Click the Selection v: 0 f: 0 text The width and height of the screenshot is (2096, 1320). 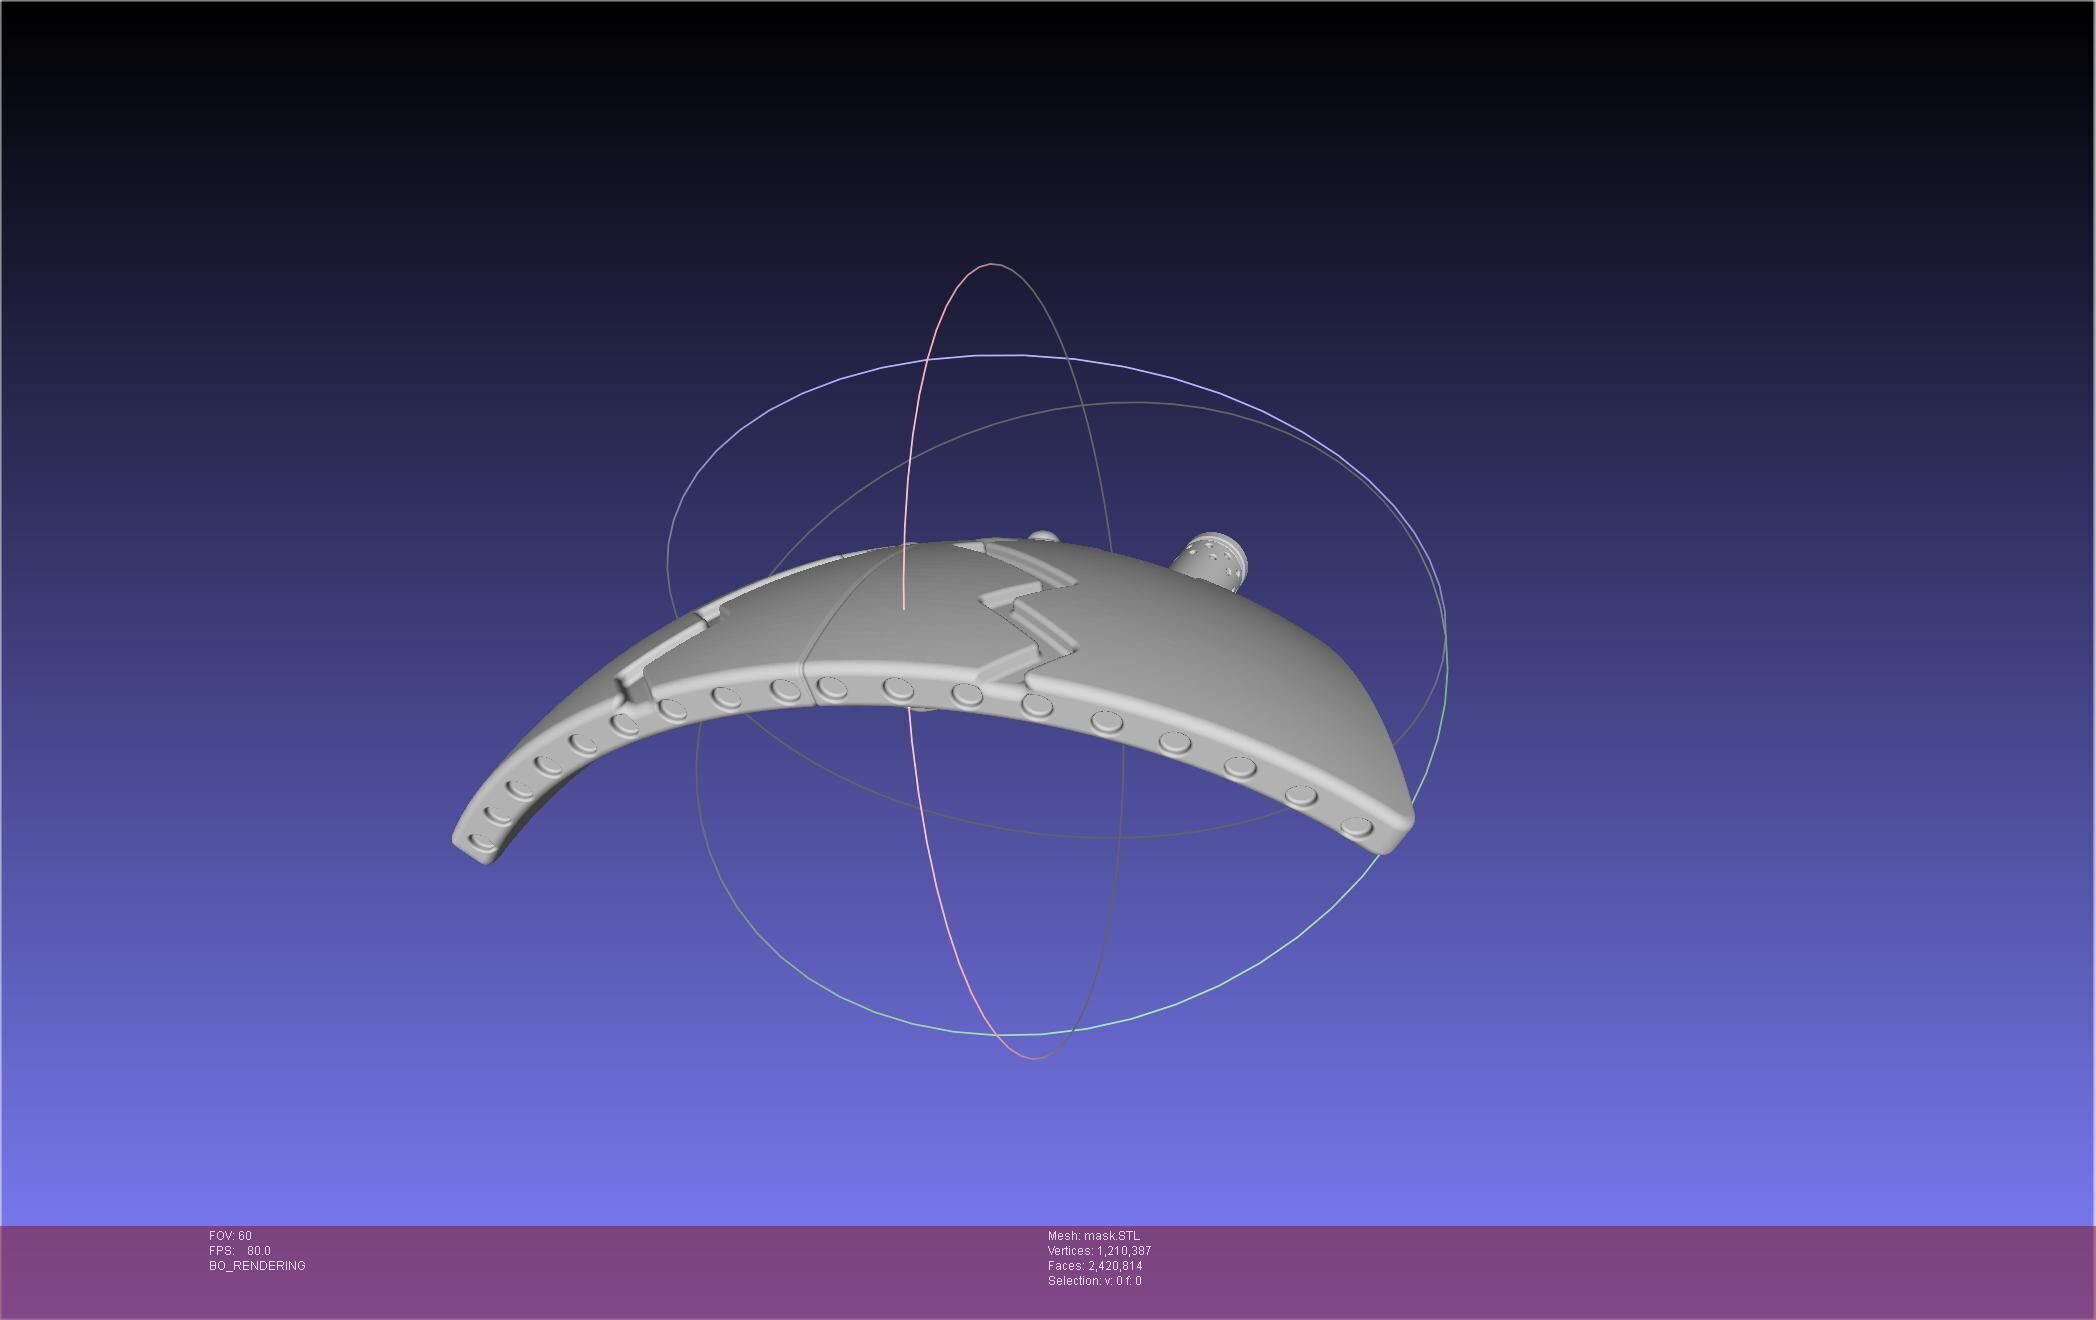click(x=1094, y=1281)
